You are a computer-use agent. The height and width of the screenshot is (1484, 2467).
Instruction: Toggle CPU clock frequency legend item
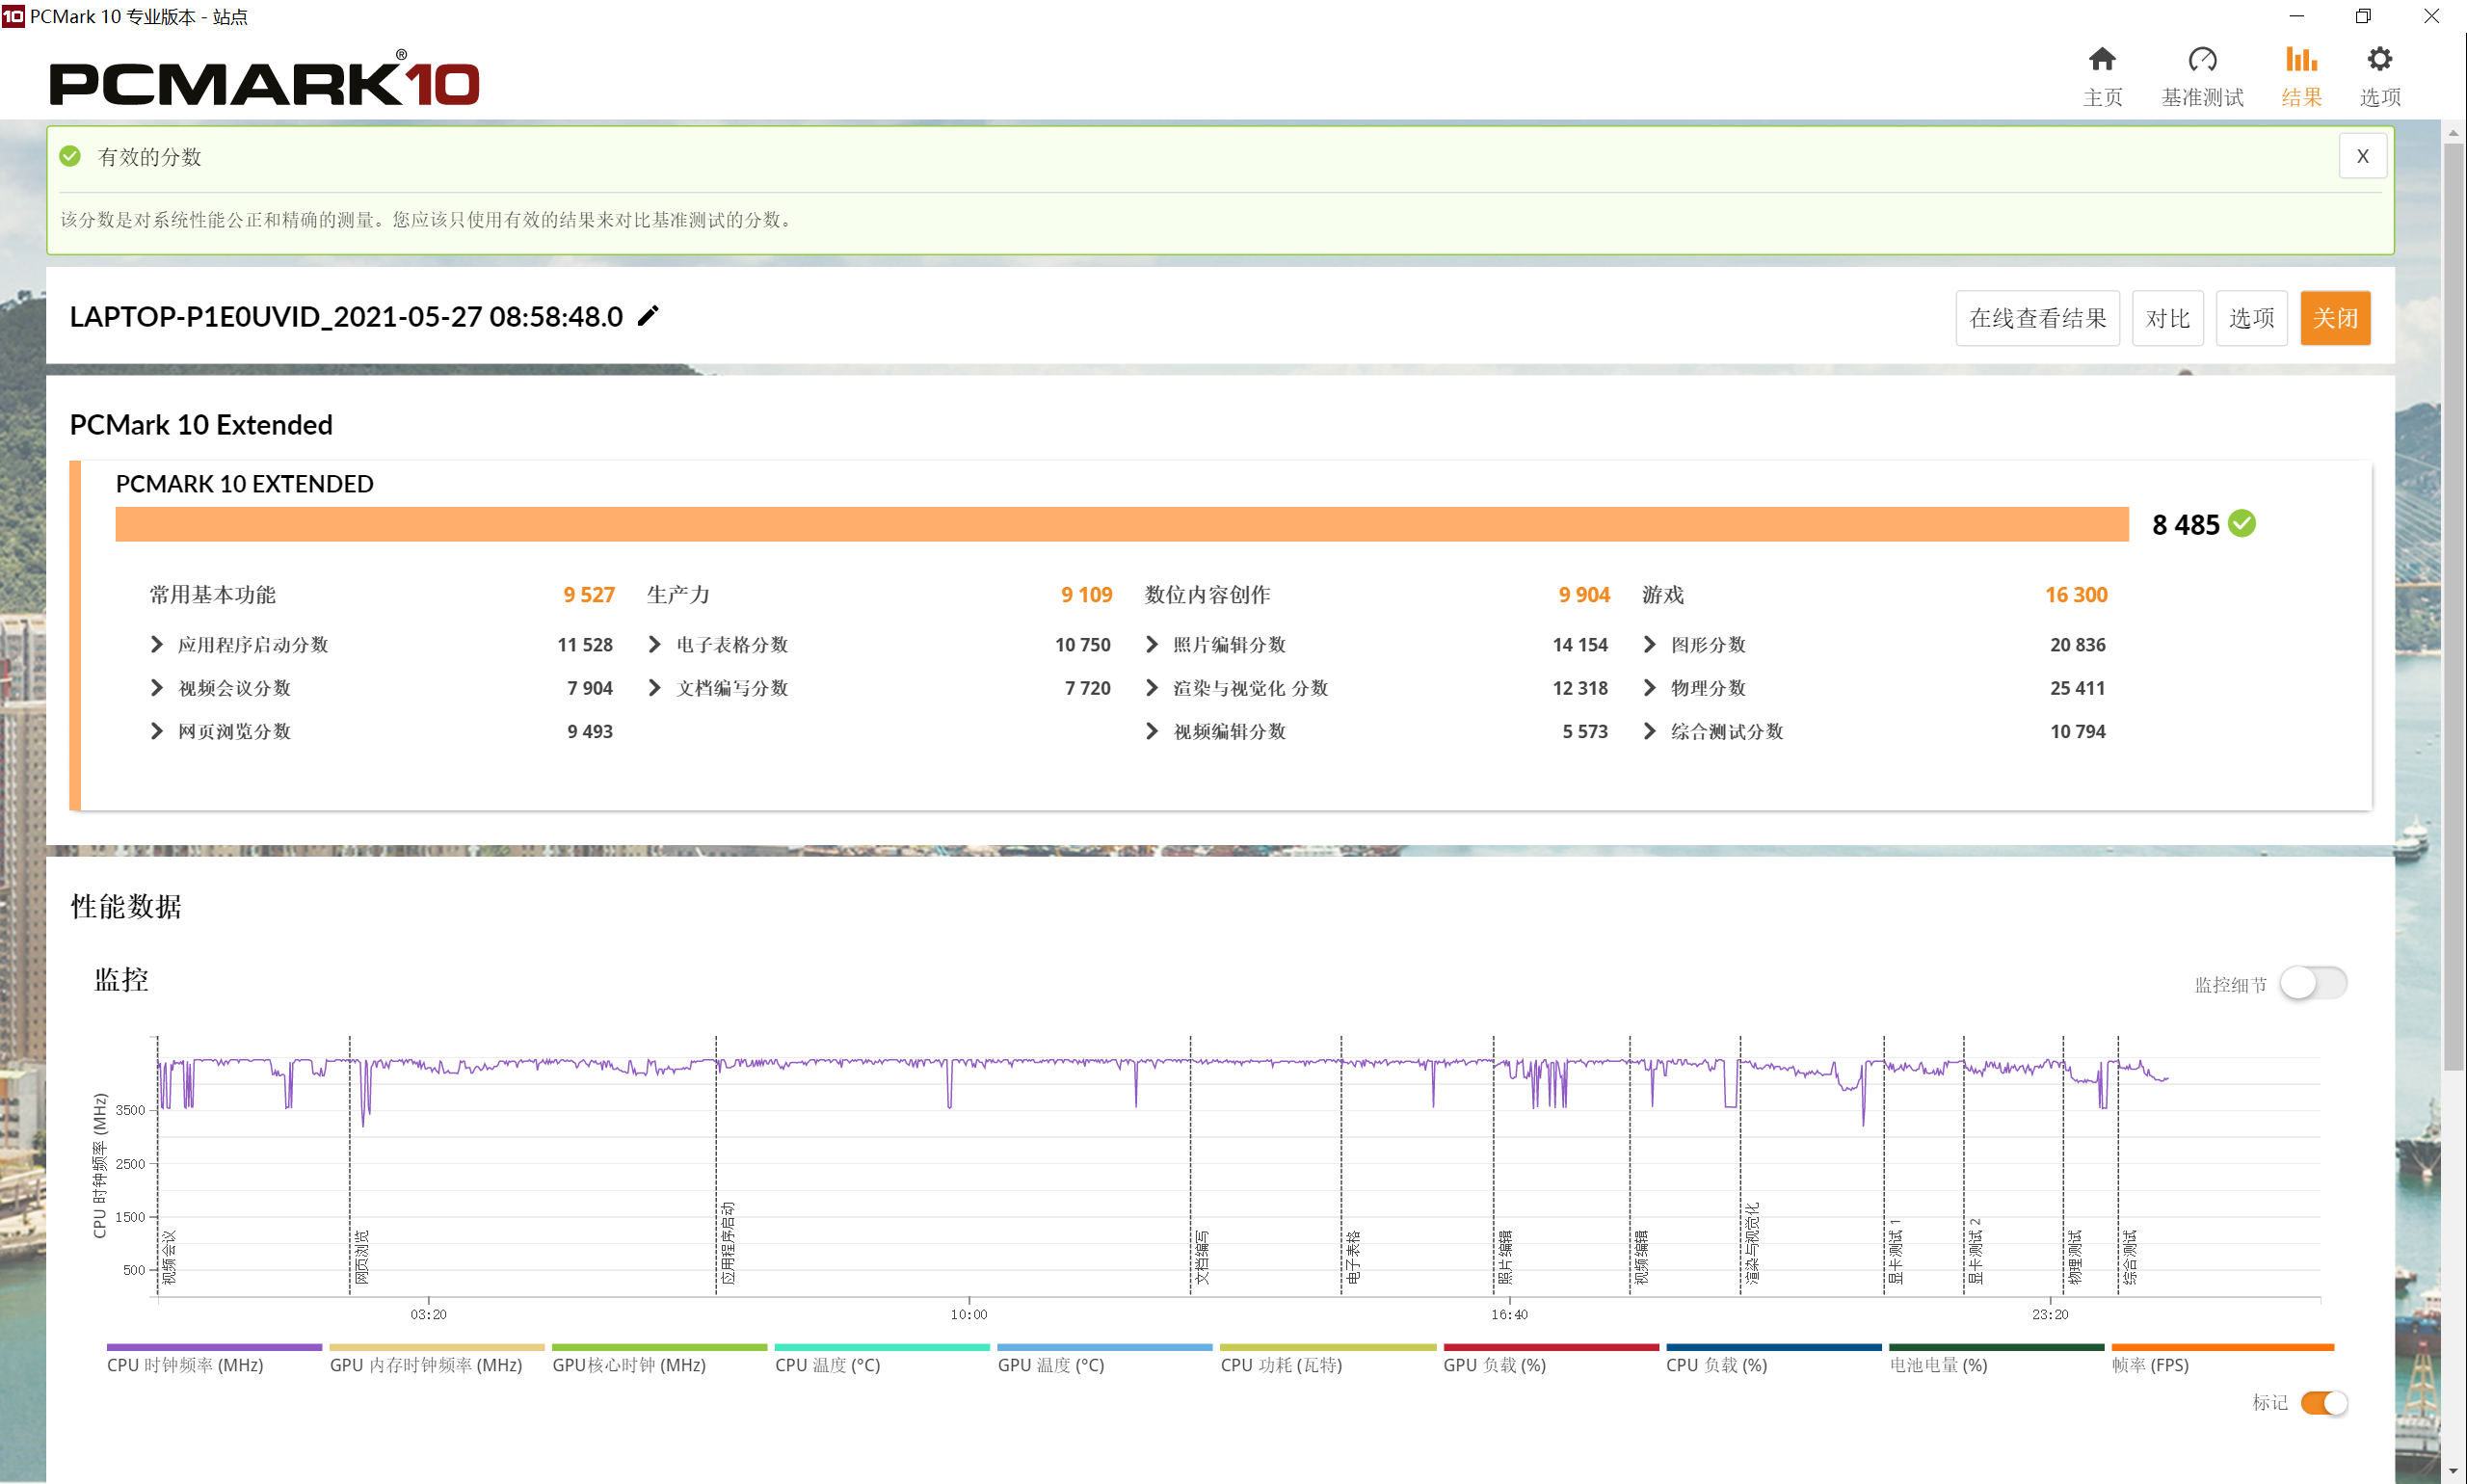[x=185, y=1364]
